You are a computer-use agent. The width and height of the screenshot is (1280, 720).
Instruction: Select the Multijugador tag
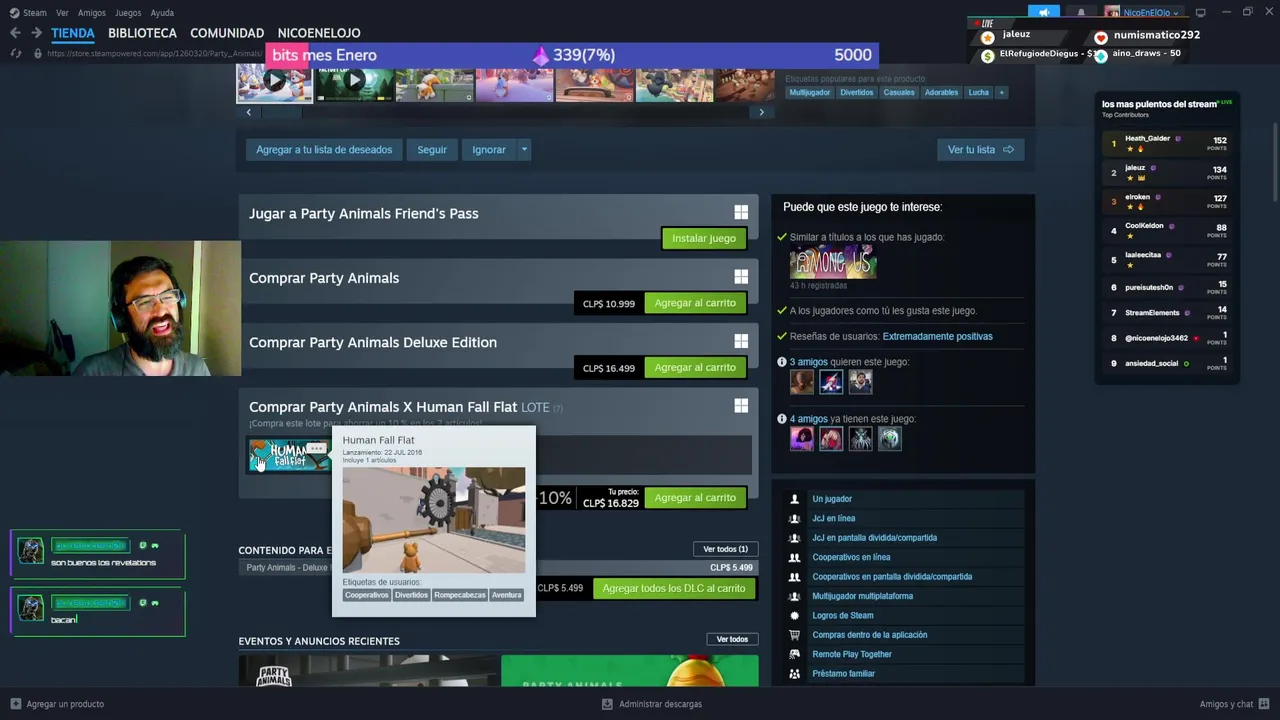(809, 92)
